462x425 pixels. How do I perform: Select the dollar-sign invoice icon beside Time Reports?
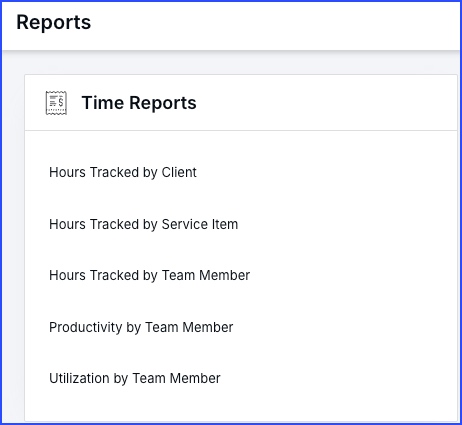[56, 103]
